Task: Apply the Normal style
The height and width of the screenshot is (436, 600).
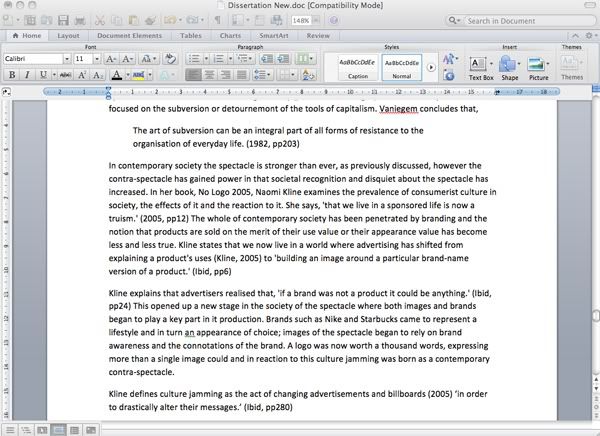Action: [401, 68]
